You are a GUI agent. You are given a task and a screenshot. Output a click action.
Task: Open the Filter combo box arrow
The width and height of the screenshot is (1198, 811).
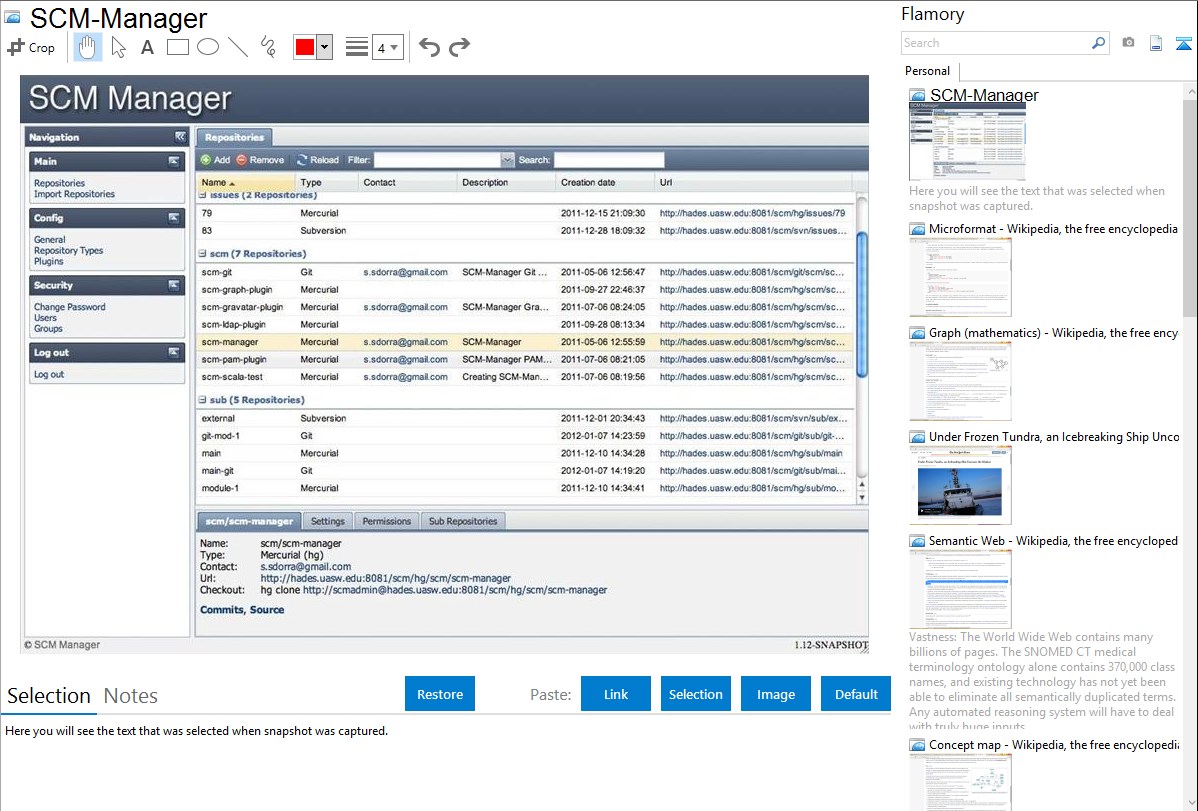point(507,160)
